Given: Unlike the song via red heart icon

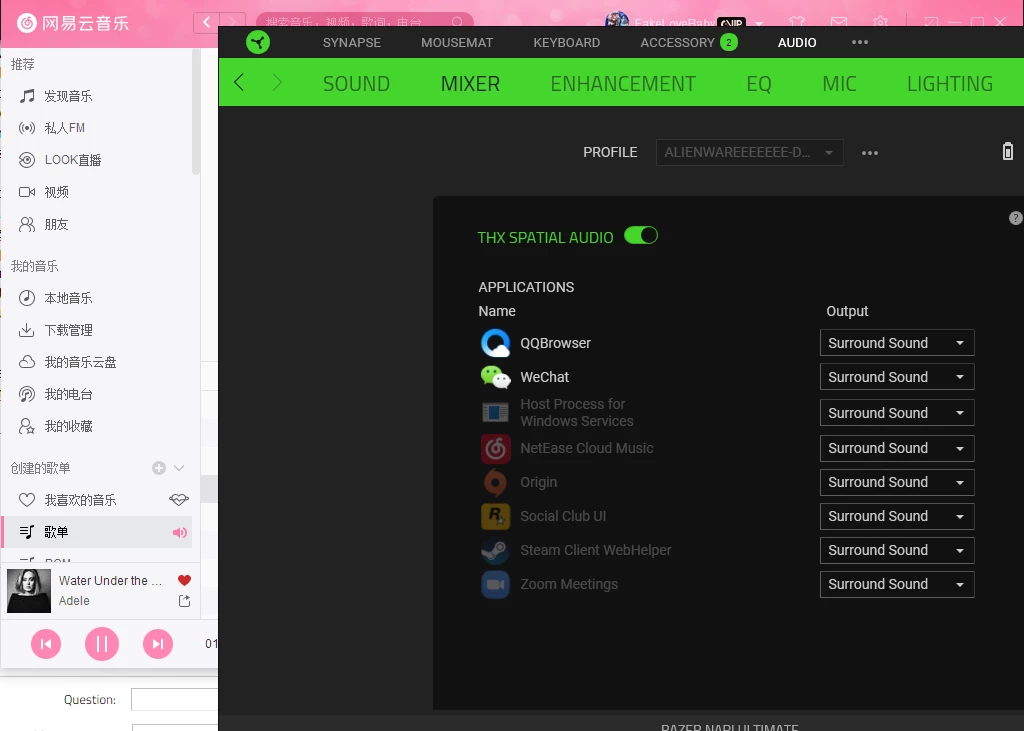Looking at the screenshot, I should click(184, 580).
